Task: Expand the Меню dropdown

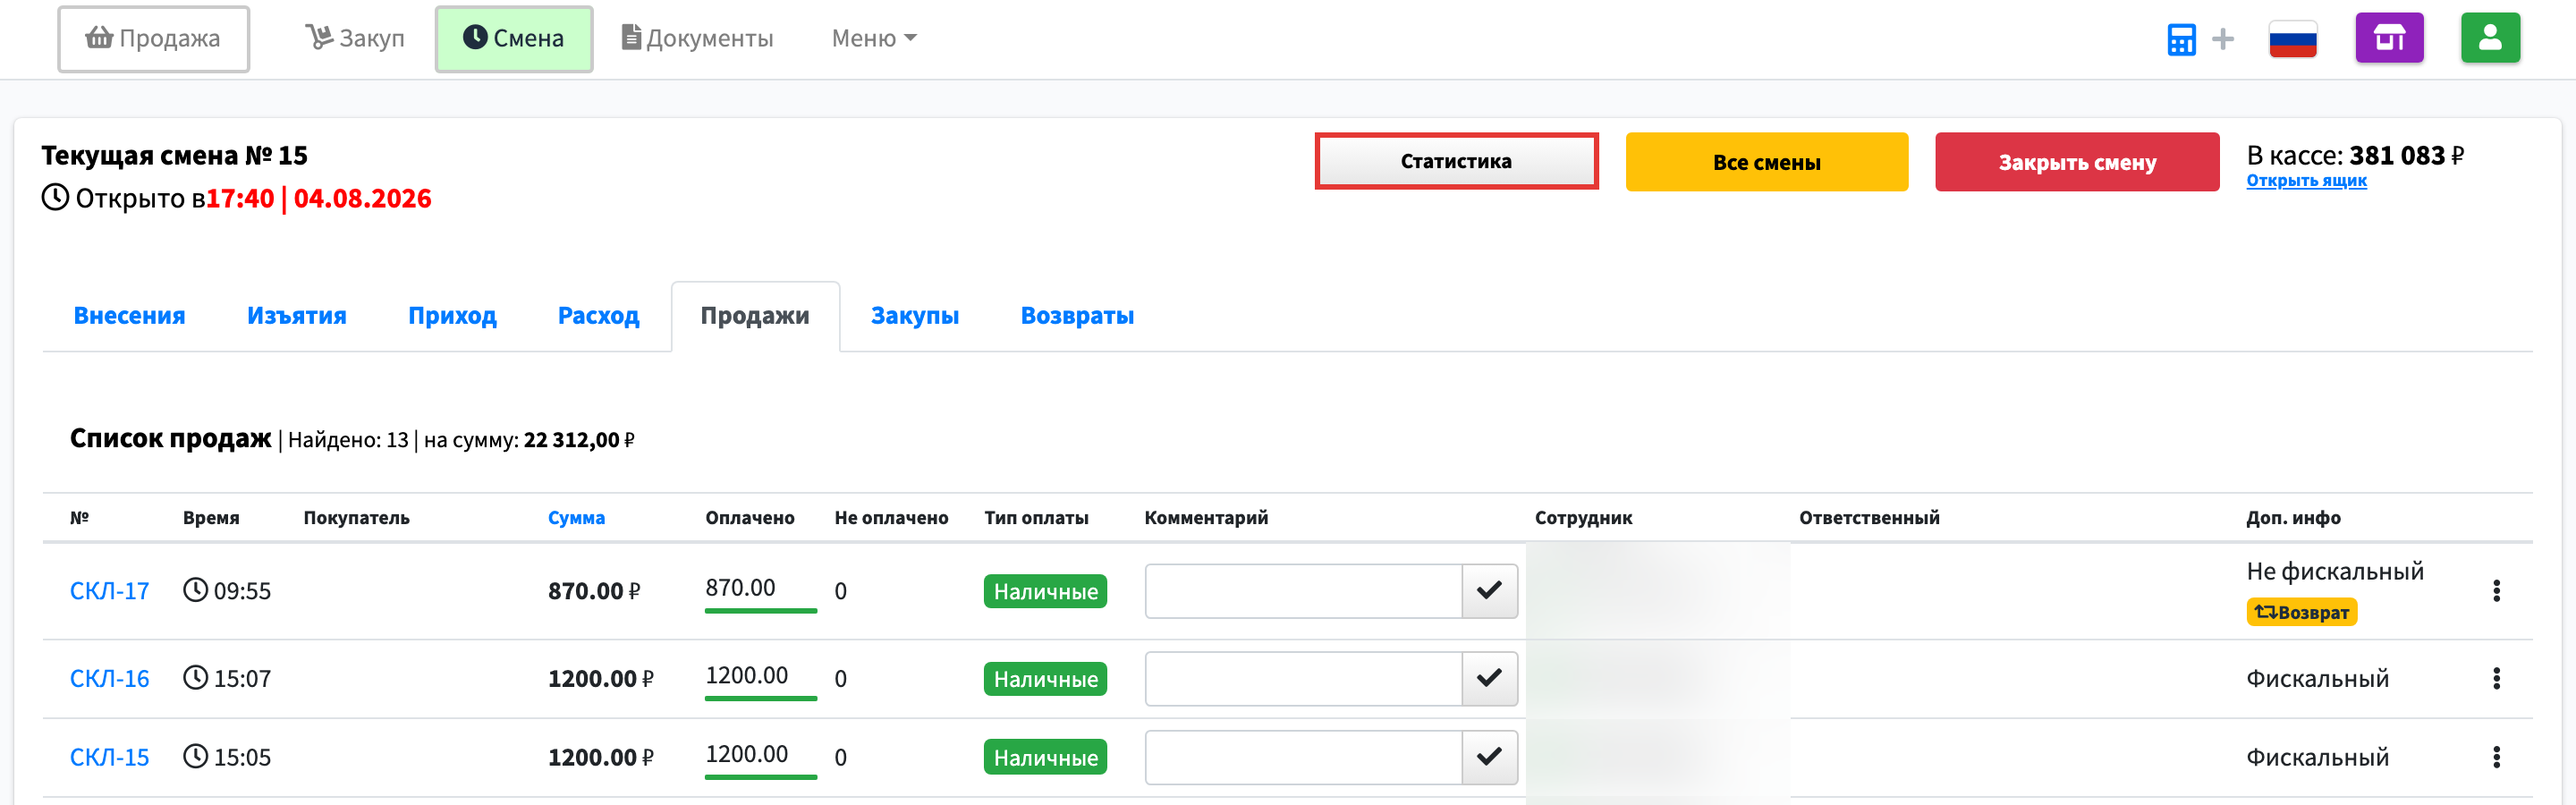Action: 874,38
